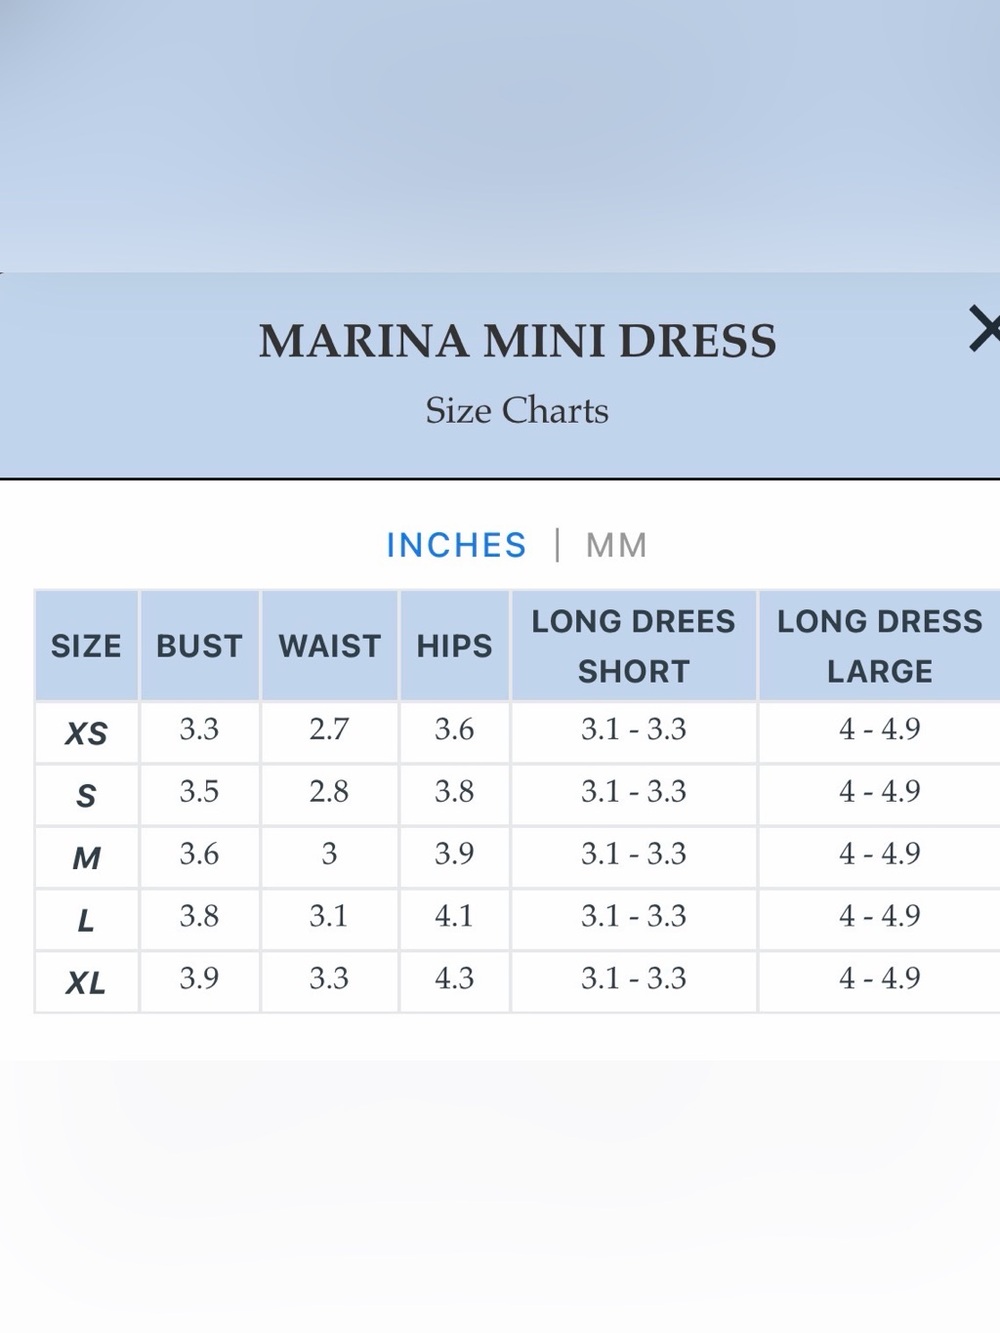Viewport: 1000px width, 1333px height.
Task: Click XS long dress short 3.1 - 3.3
Action: click(634, 729)
